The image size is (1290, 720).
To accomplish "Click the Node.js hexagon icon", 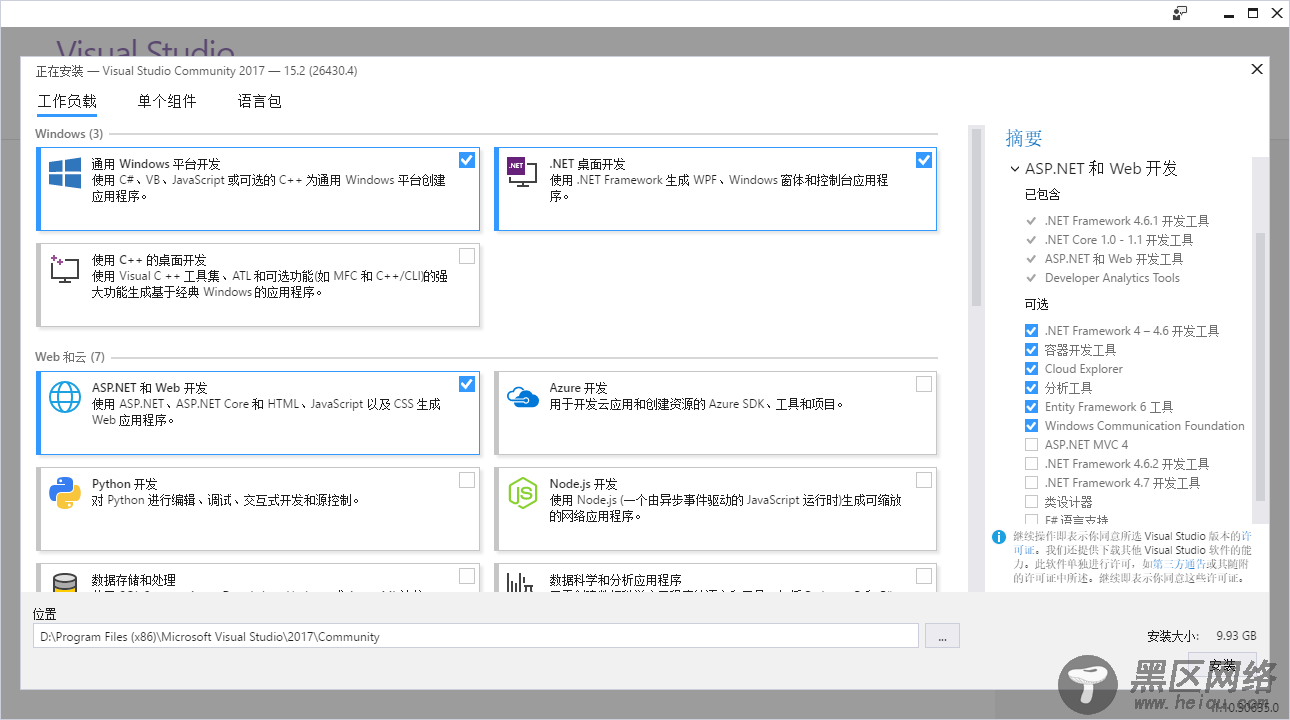I will 522,492.
